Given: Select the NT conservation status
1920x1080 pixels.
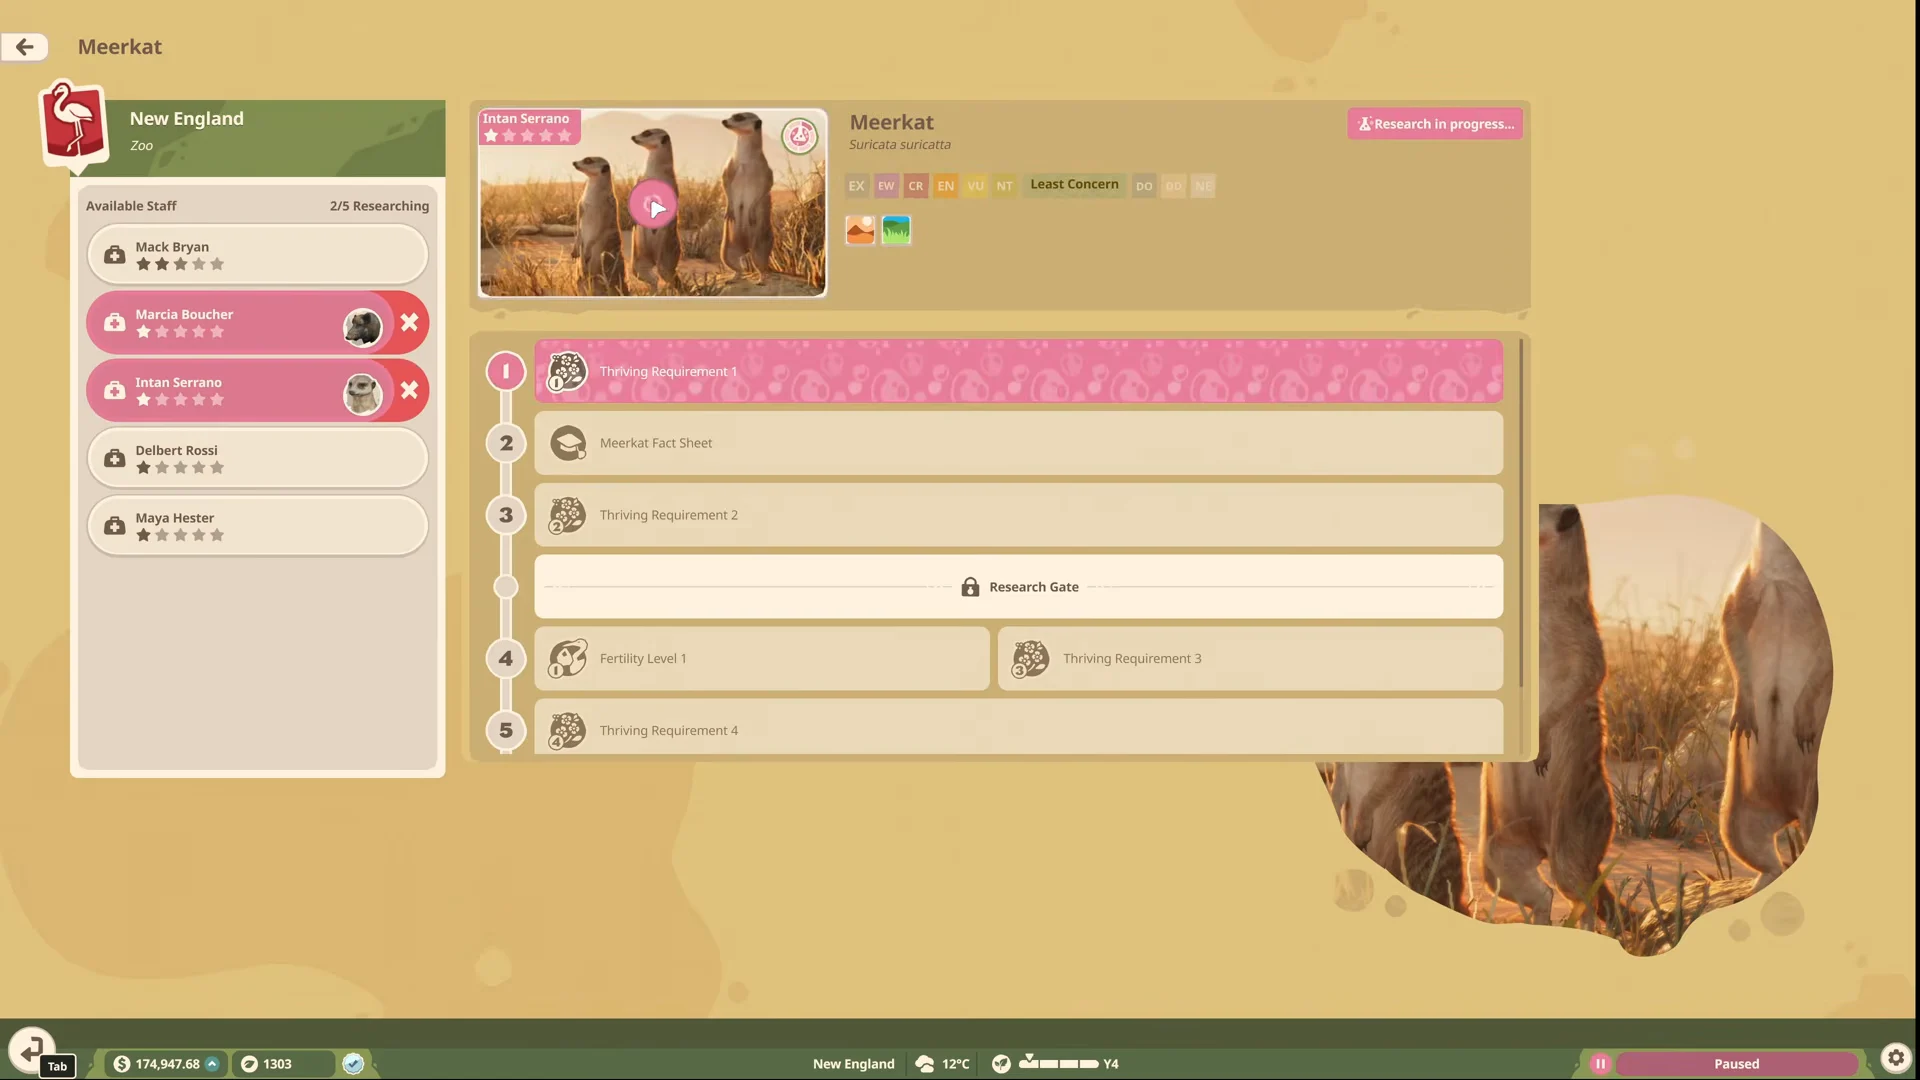Looking at the screenshot, I should 1005,186.
